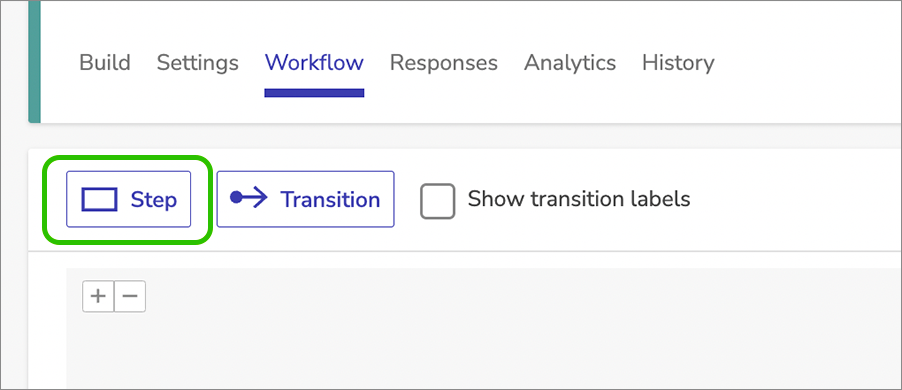Switch to the Settings tab
This screenshot has height=390, width=902.
click(198, 62)
